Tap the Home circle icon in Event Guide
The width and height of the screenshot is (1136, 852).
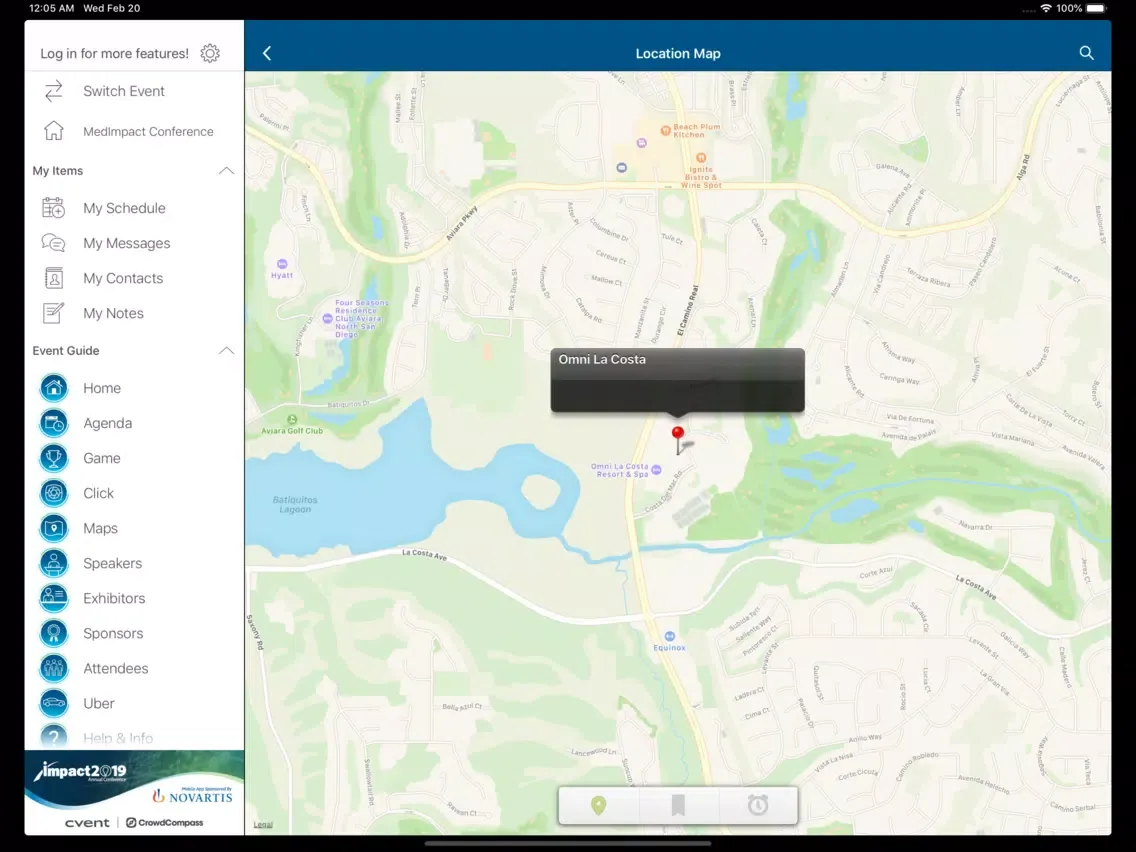54,388
